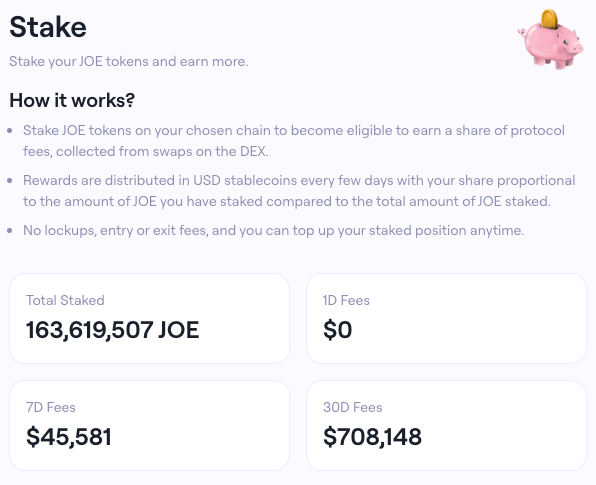Click the '$0' value in 1D Fees
Image resolution: width=596 pixels, height=485 pixels.
338,330
